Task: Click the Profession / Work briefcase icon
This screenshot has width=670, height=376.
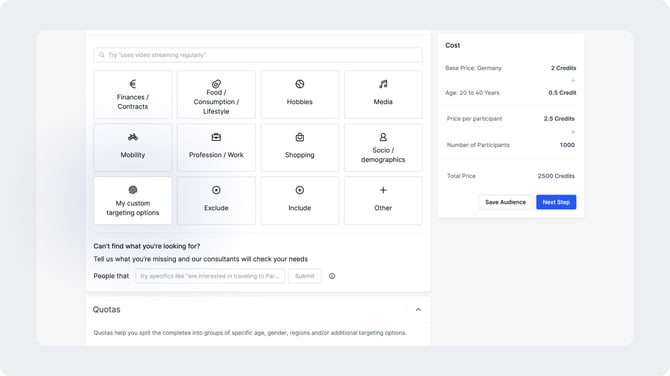Action: 216,137
